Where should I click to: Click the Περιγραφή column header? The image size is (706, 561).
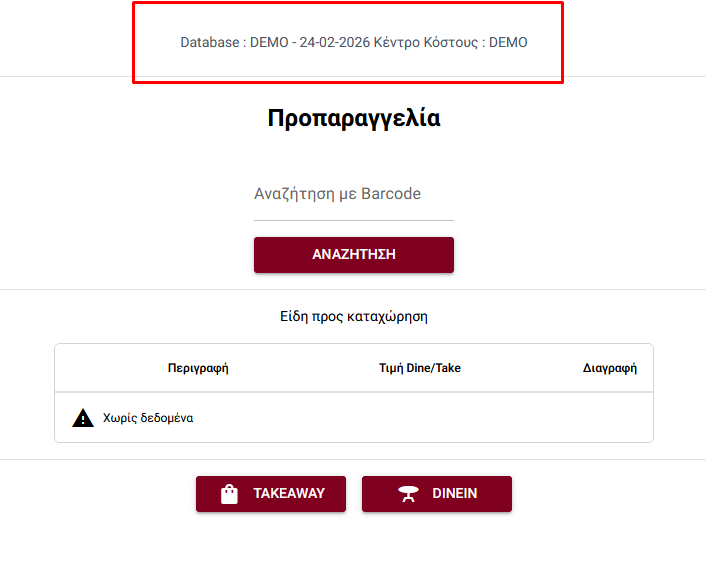tap(198, 368)
